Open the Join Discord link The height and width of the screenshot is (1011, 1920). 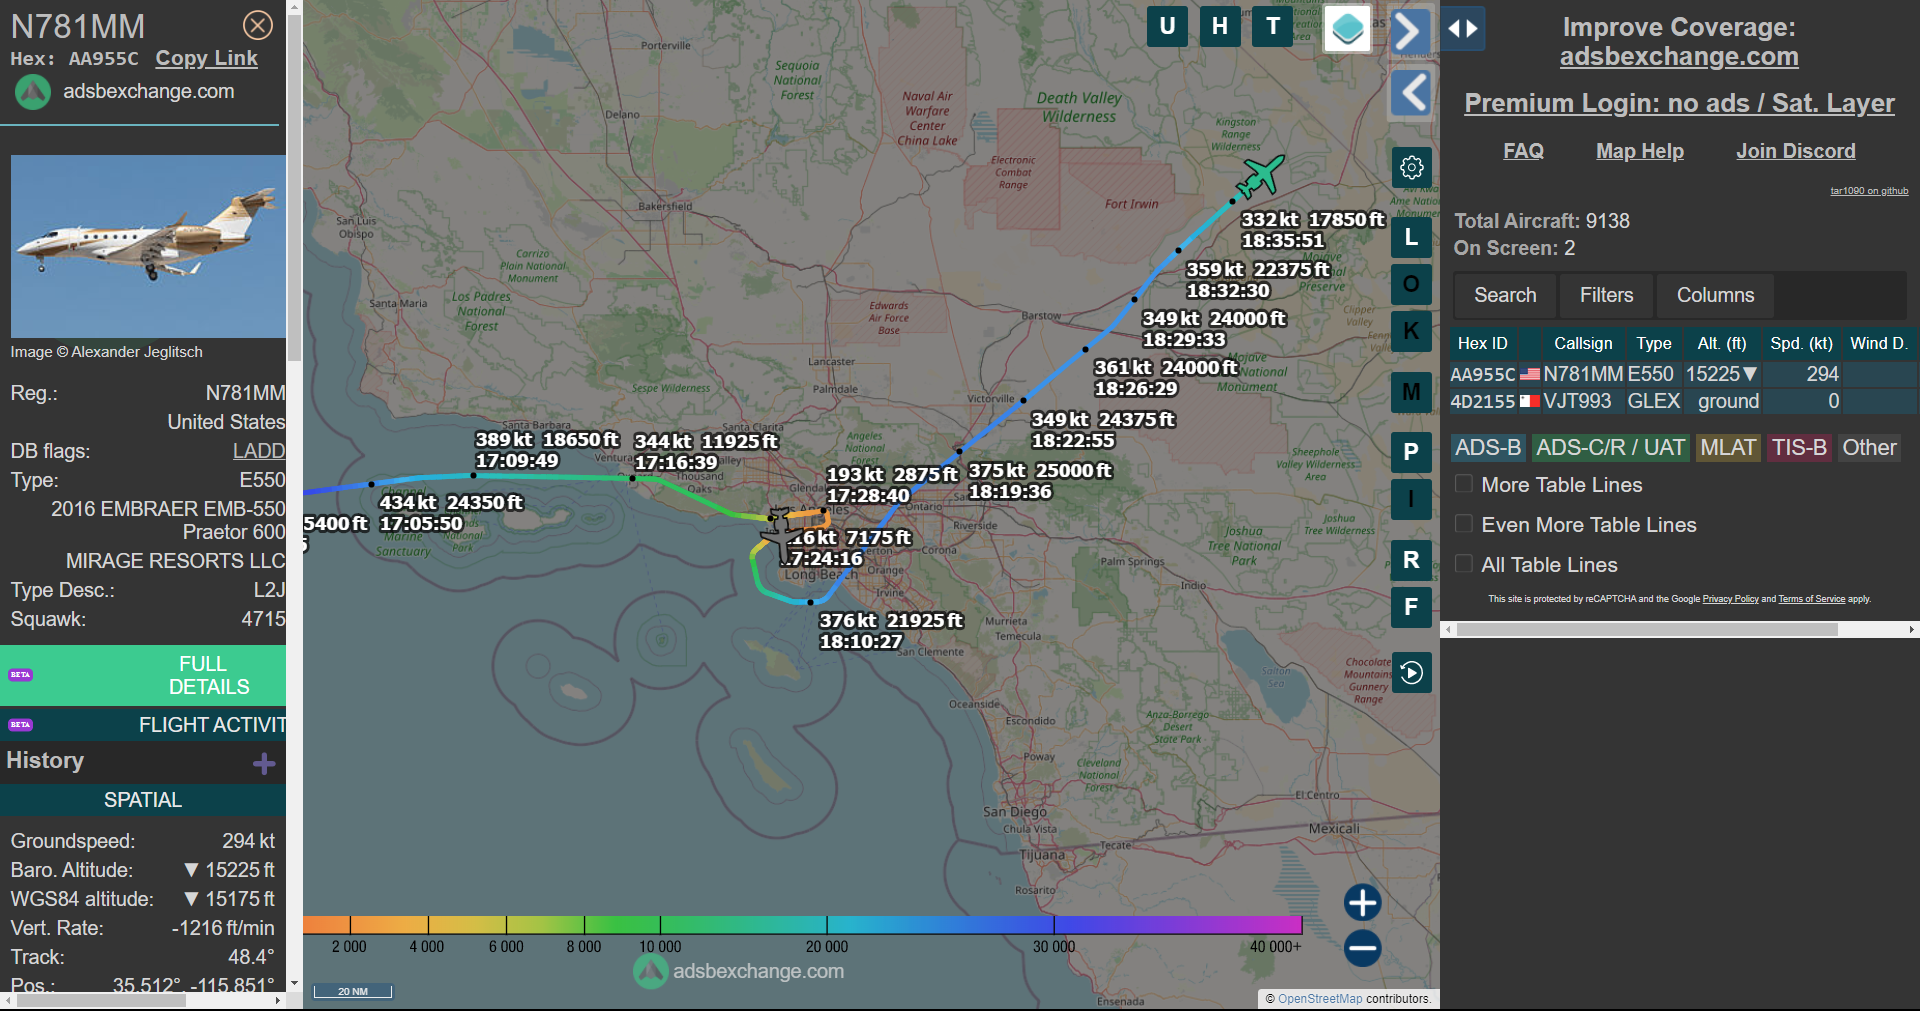(1796, 151)
